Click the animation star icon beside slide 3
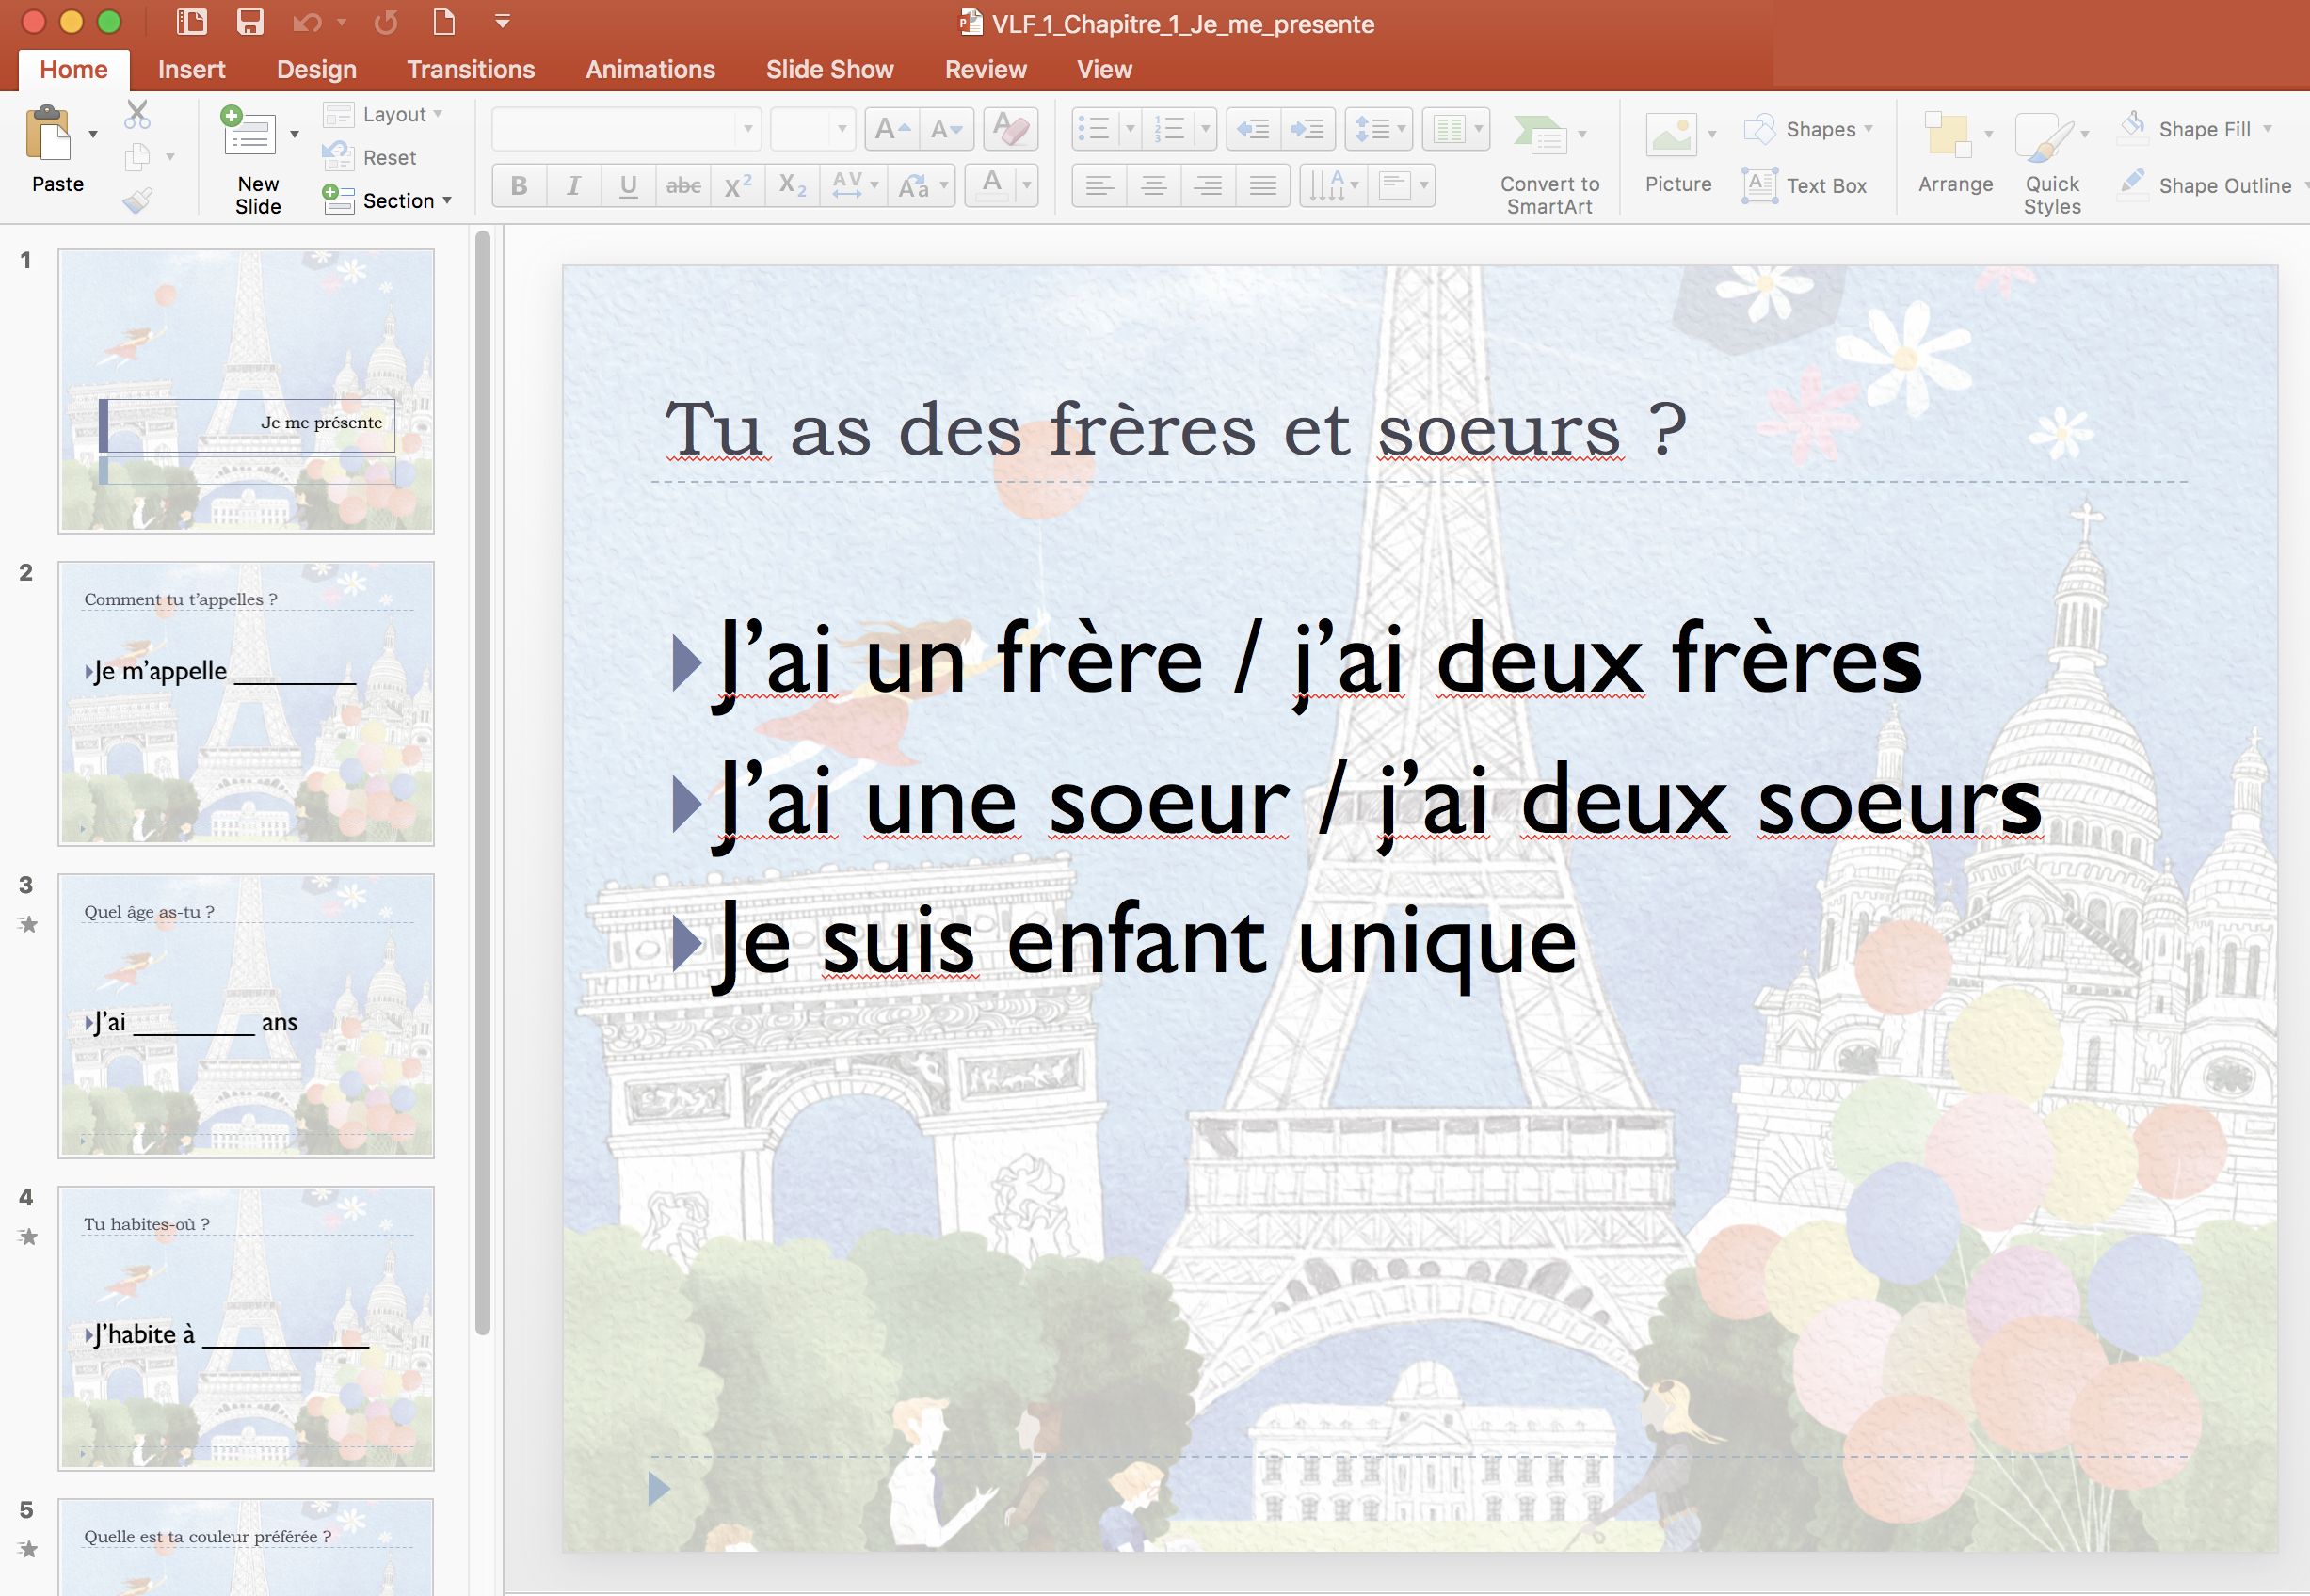Screen dimensions: 2310x1596 (x=28, y=924)
